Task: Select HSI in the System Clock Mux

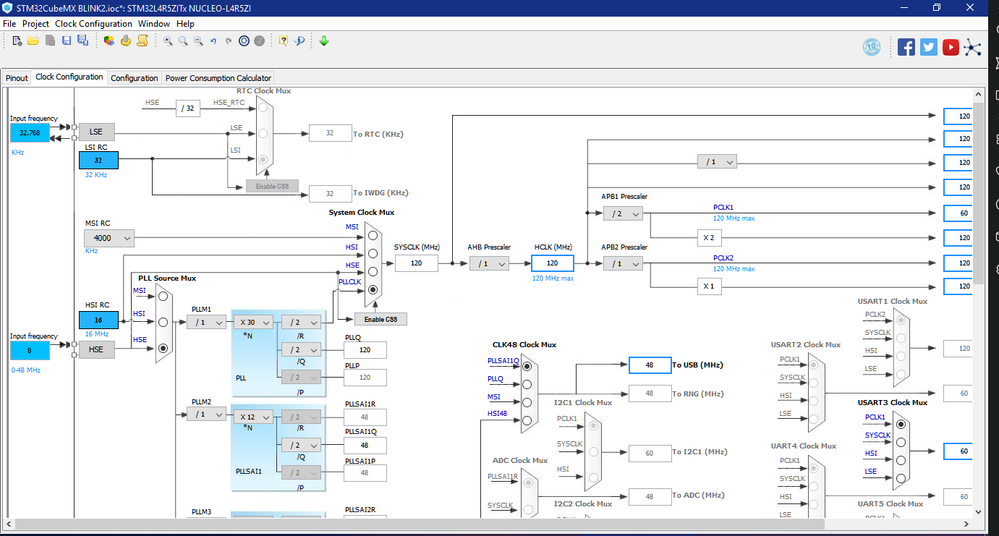Action: [x=373, y=253]
